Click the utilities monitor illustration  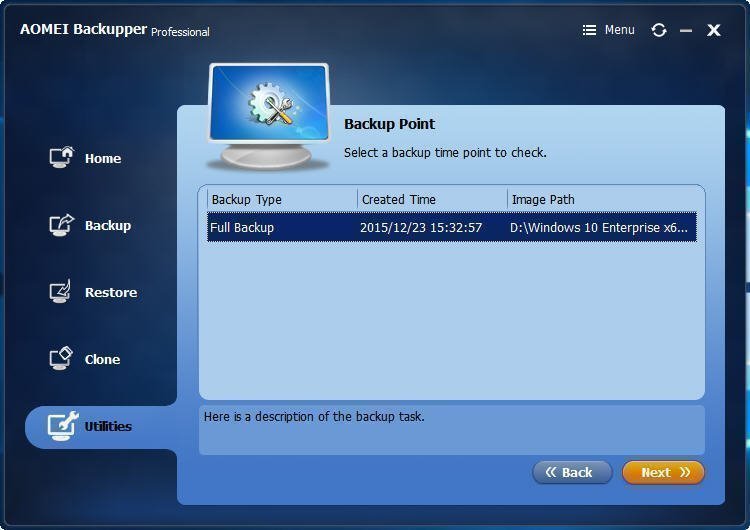coord(268,116)
